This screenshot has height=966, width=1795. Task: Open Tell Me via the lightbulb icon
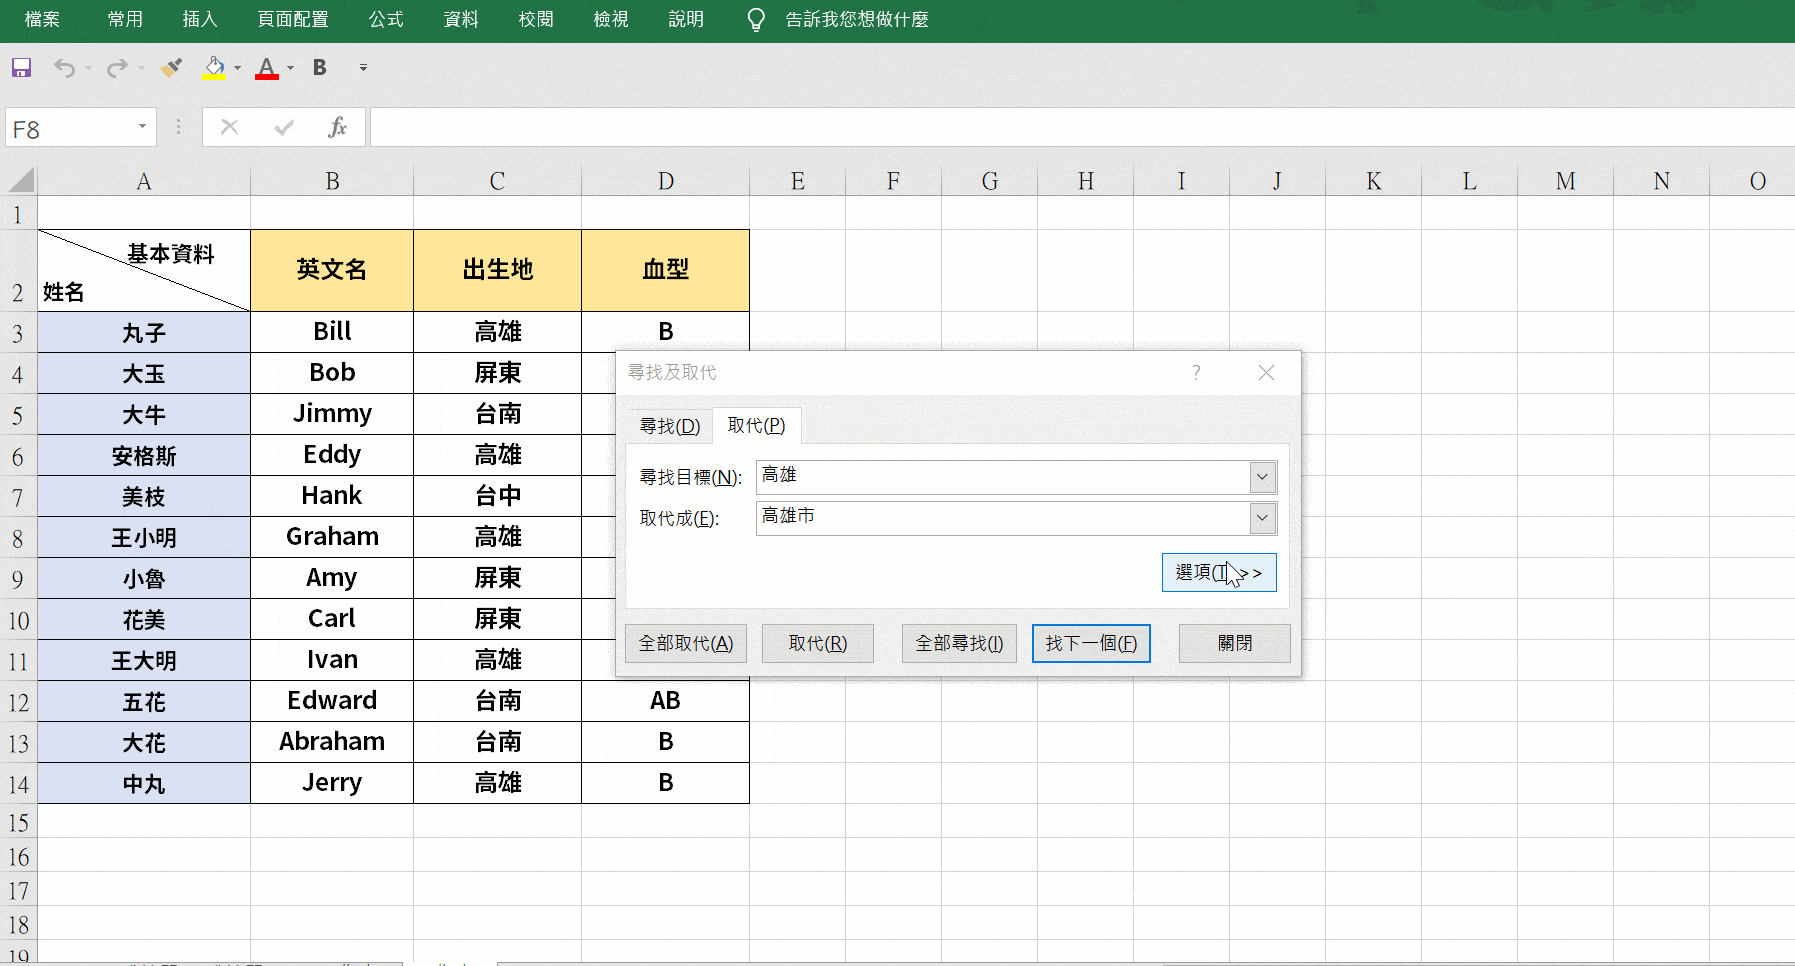point(755,19)
